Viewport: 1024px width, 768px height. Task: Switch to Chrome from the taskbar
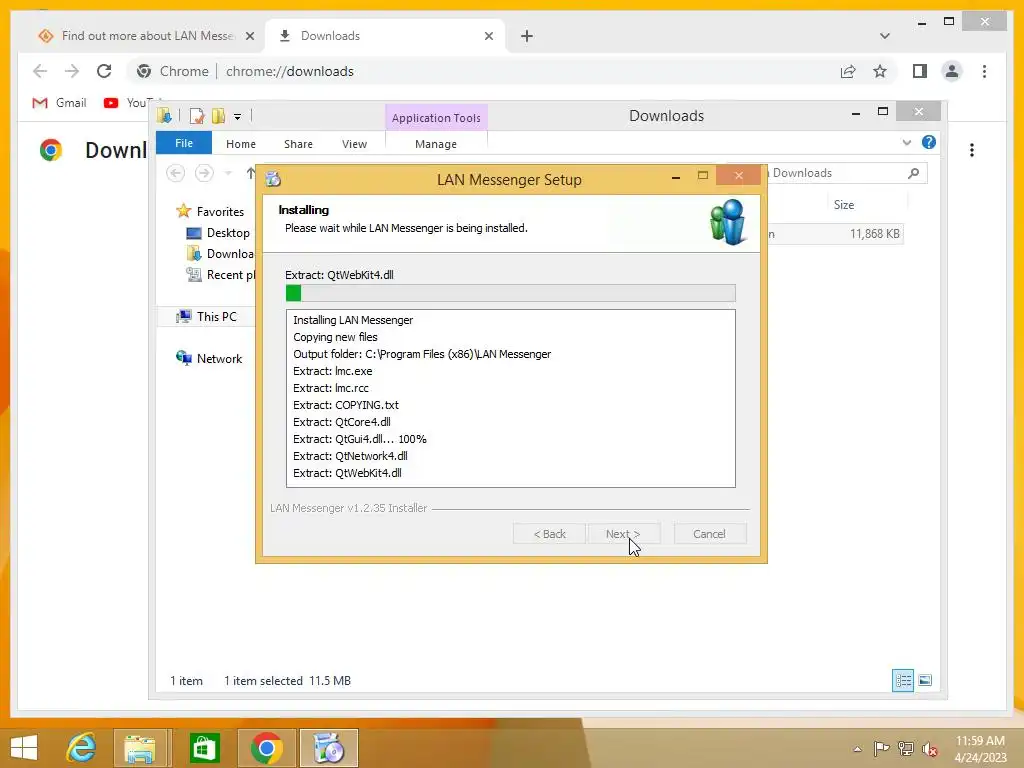(x=266, y=748)
